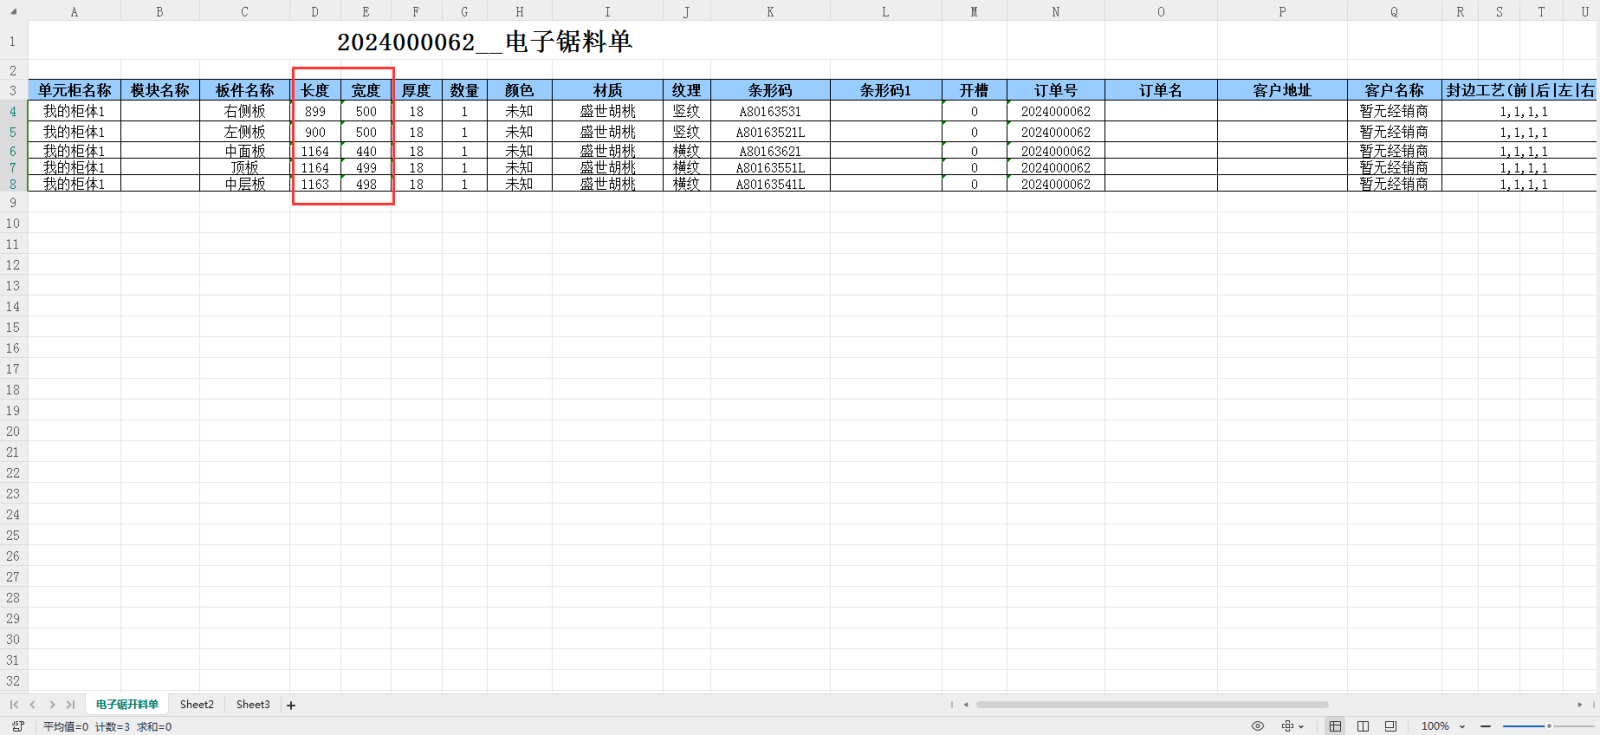1600x735 pixels.
Task: Select cell containing 右侧板
Action: point(245,112)
